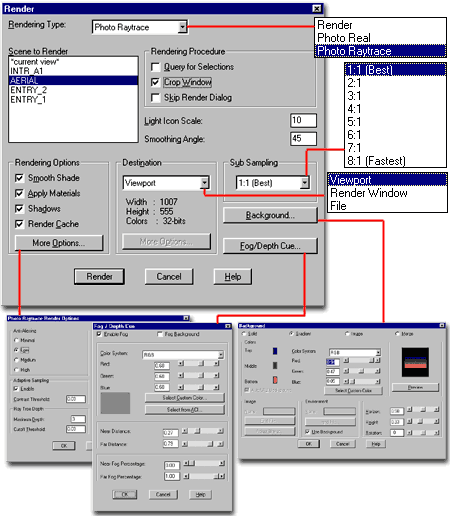Screen dimensions: 450x516
Task: Select Solid background radio button
Action: pyautogui.click(x=244, y=333)
